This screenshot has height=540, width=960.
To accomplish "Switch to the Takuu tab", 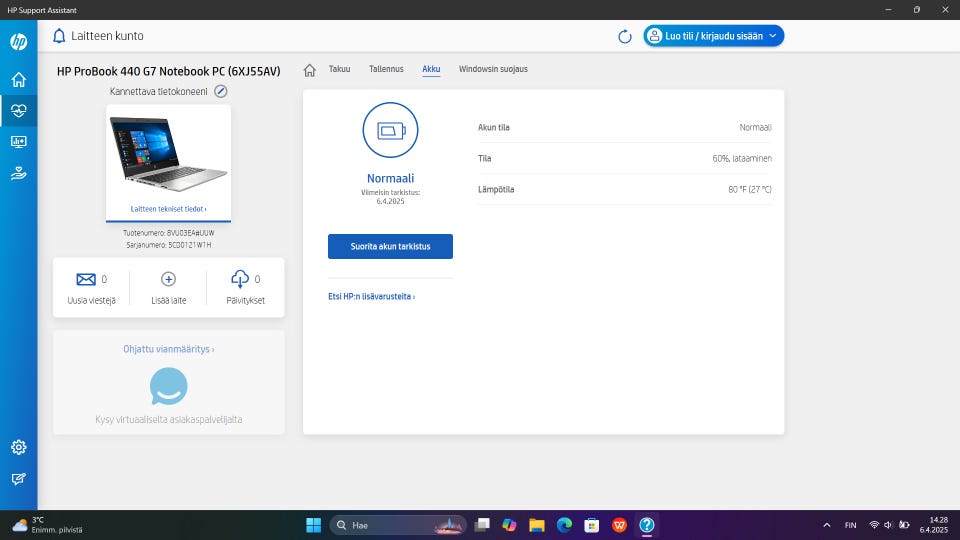I will pyautogui.click(x=340, y=70).
